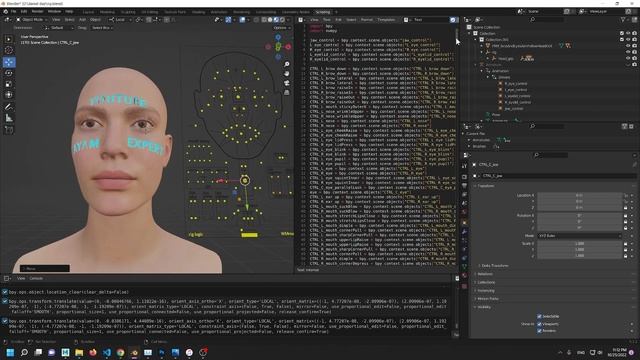Open the outliner filter funnel
The image size is (640, 360).
[623, 20]
